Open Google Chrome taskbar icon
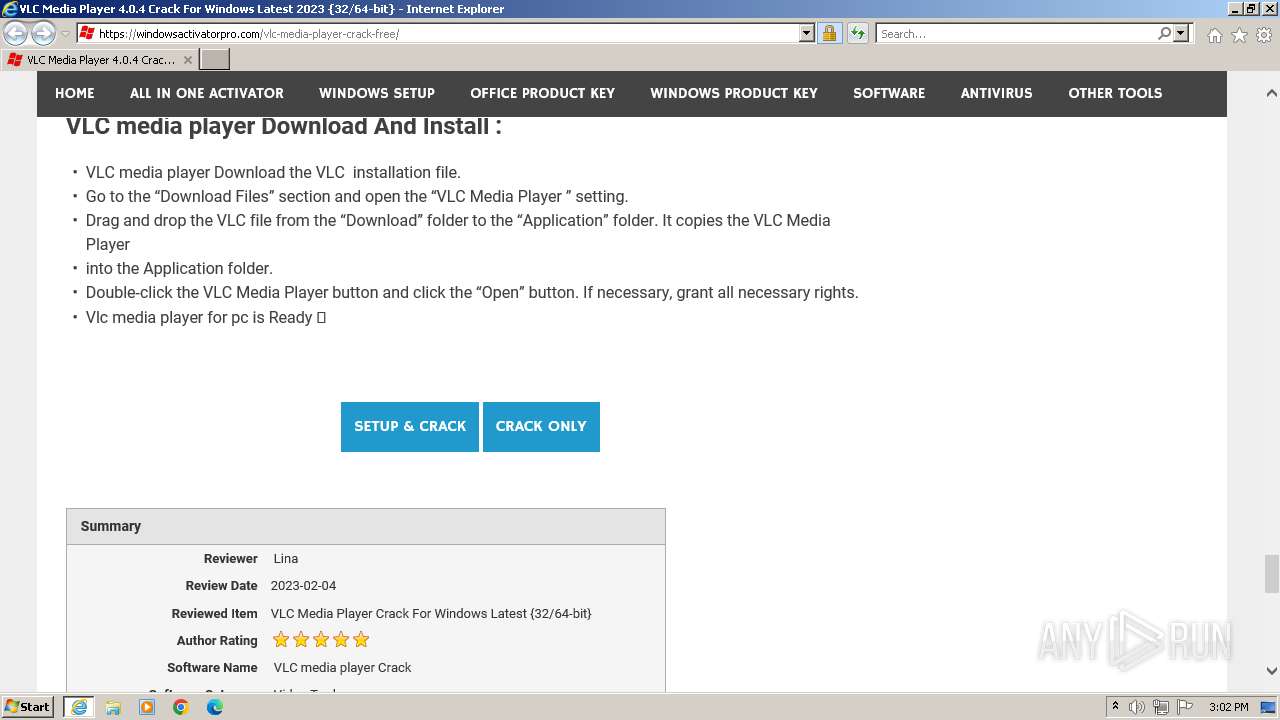This screenshot has height=720, width=1280. coord(181,707)
